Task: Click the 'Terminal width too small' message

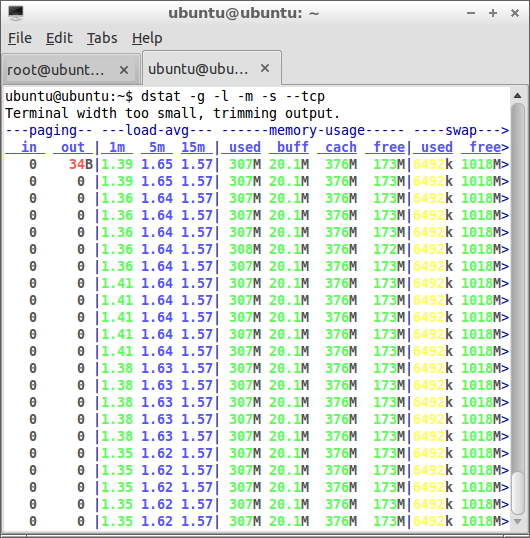Action: coord(172,114)
